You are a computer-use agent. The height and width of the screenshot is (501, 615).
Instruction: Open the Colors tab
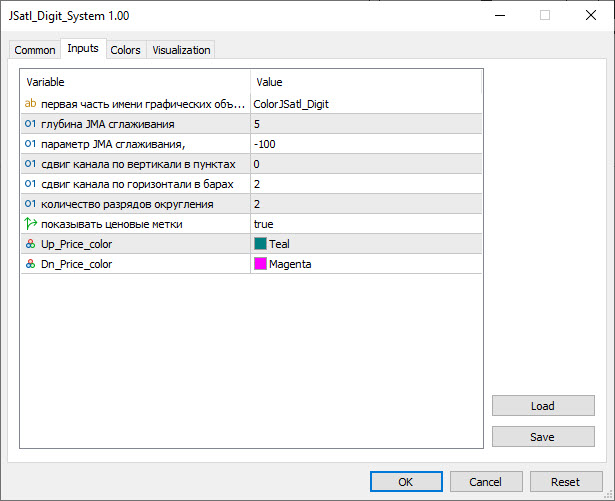click(x=126, y=50)
